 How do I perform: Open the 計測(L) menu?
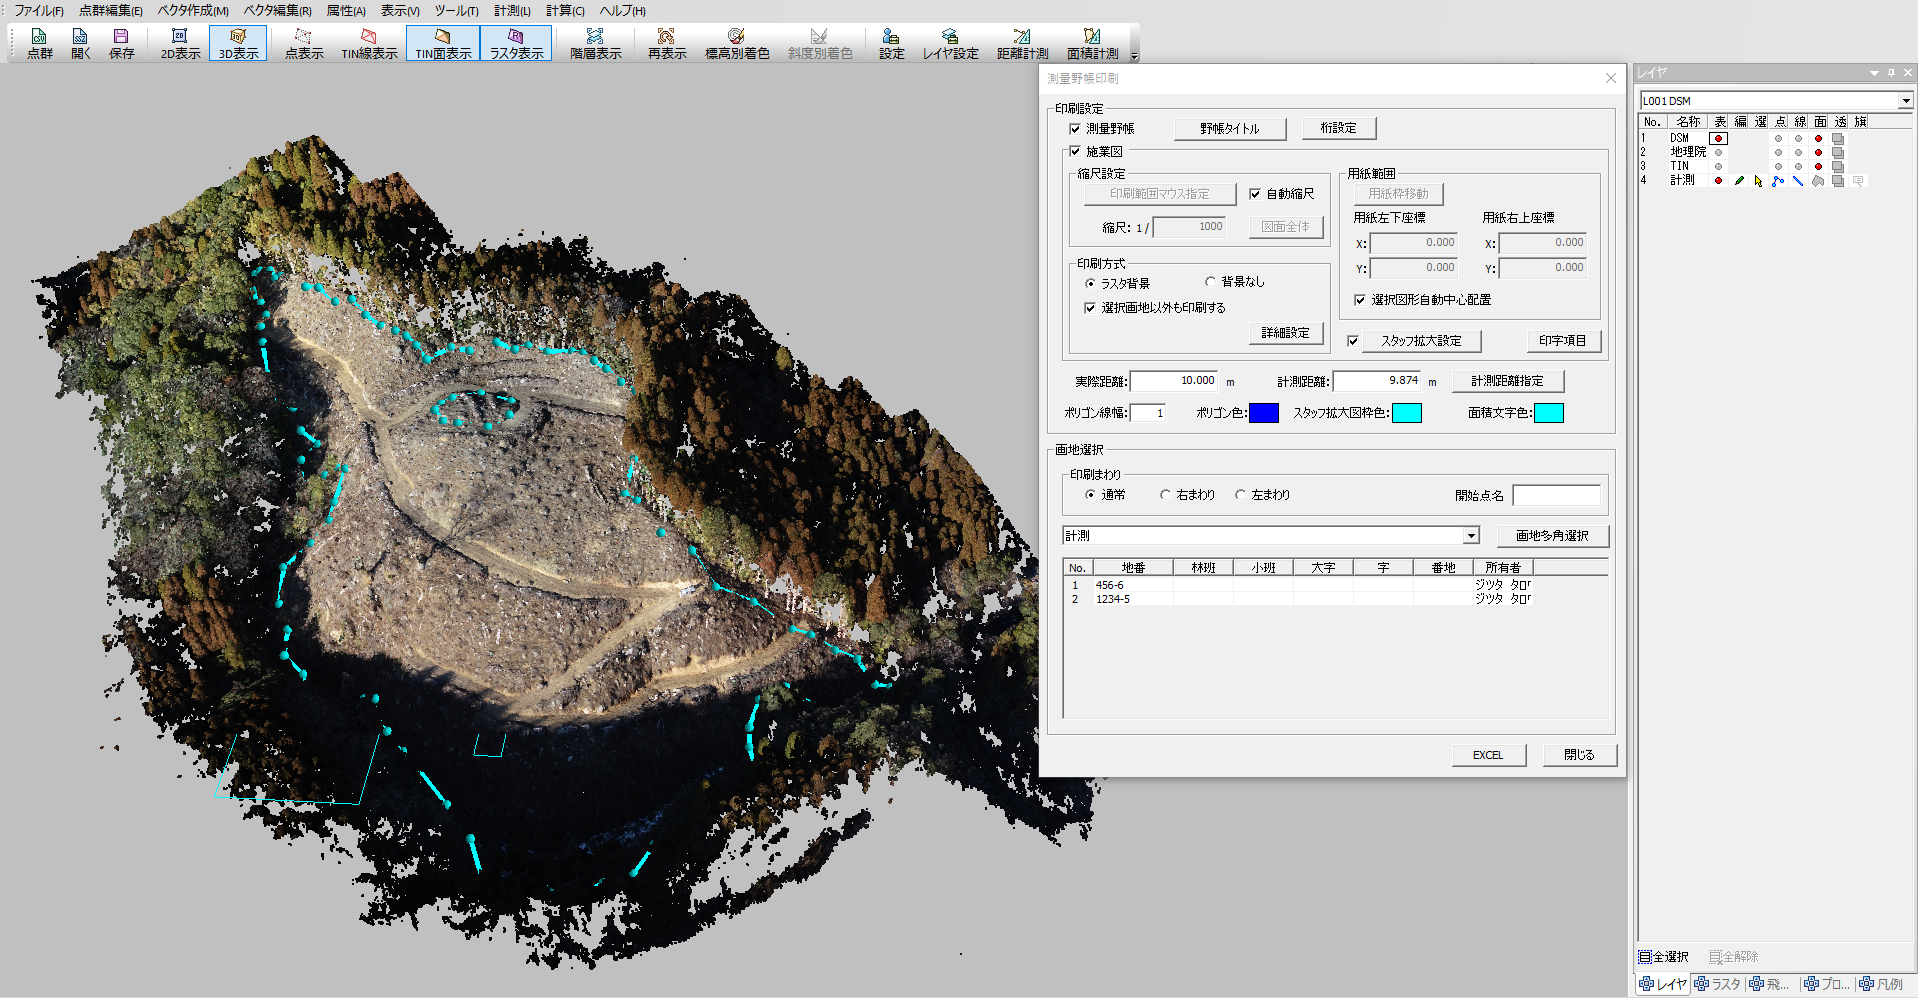point(512,11)
